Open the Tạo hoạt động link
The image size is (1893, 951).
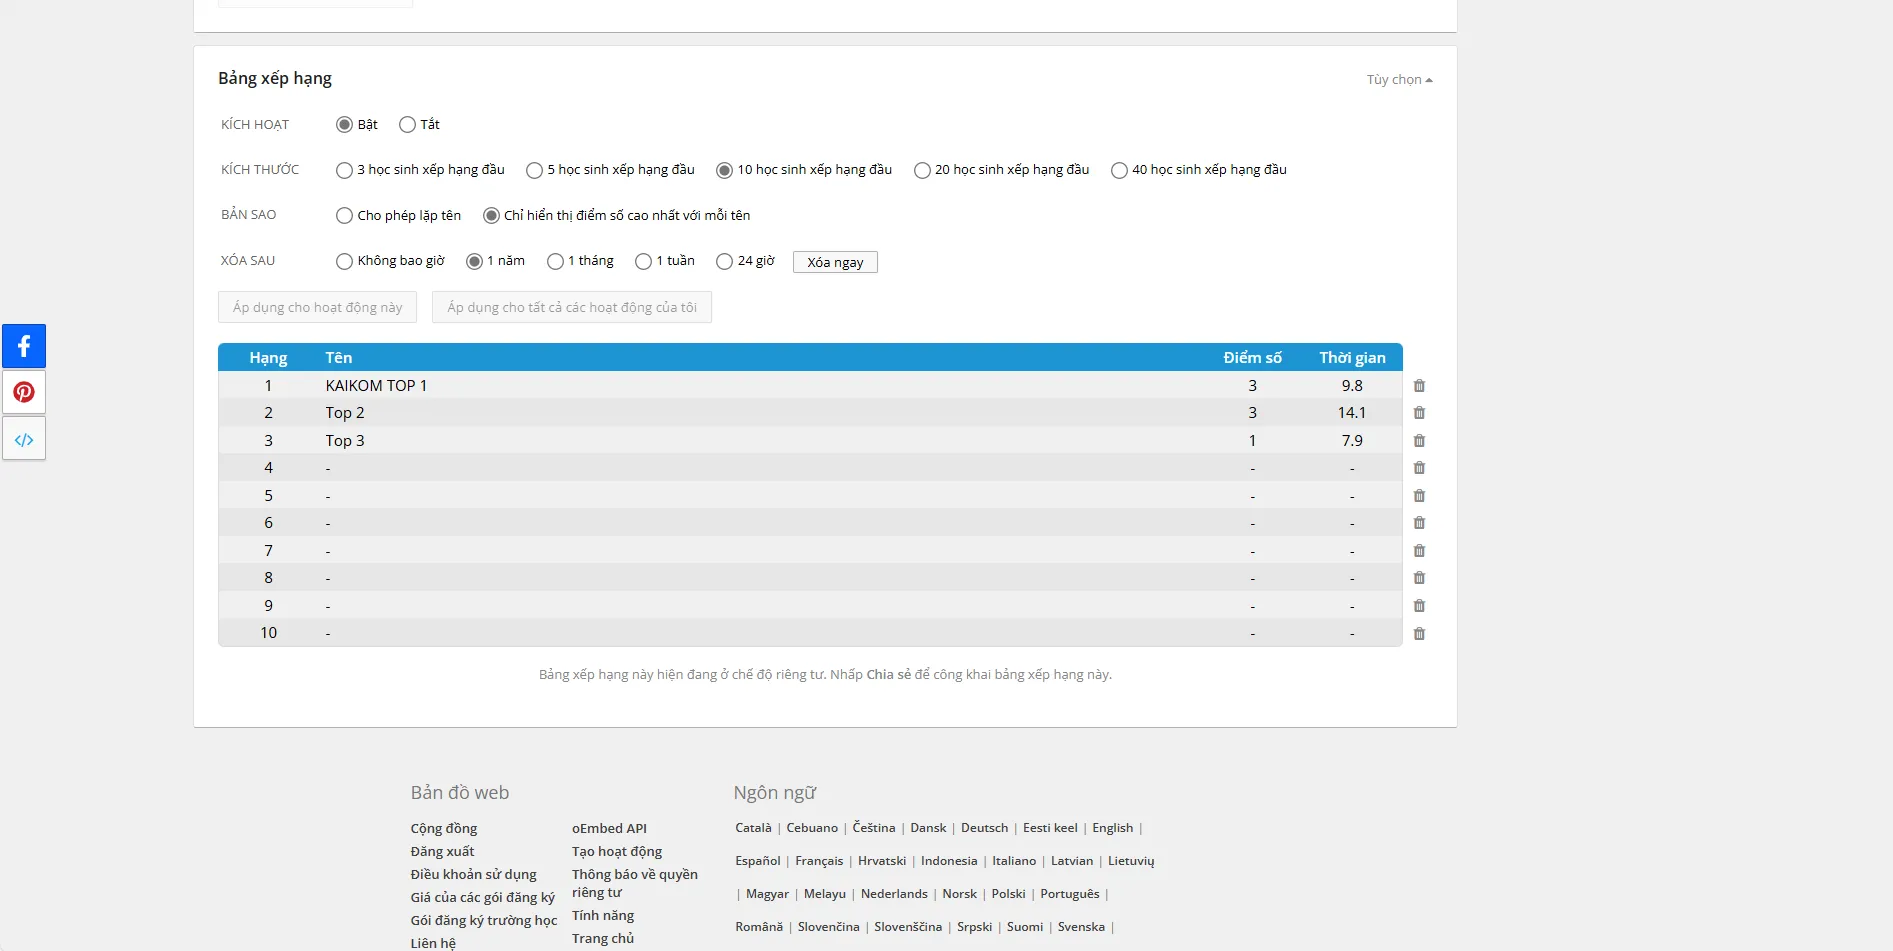616,852
